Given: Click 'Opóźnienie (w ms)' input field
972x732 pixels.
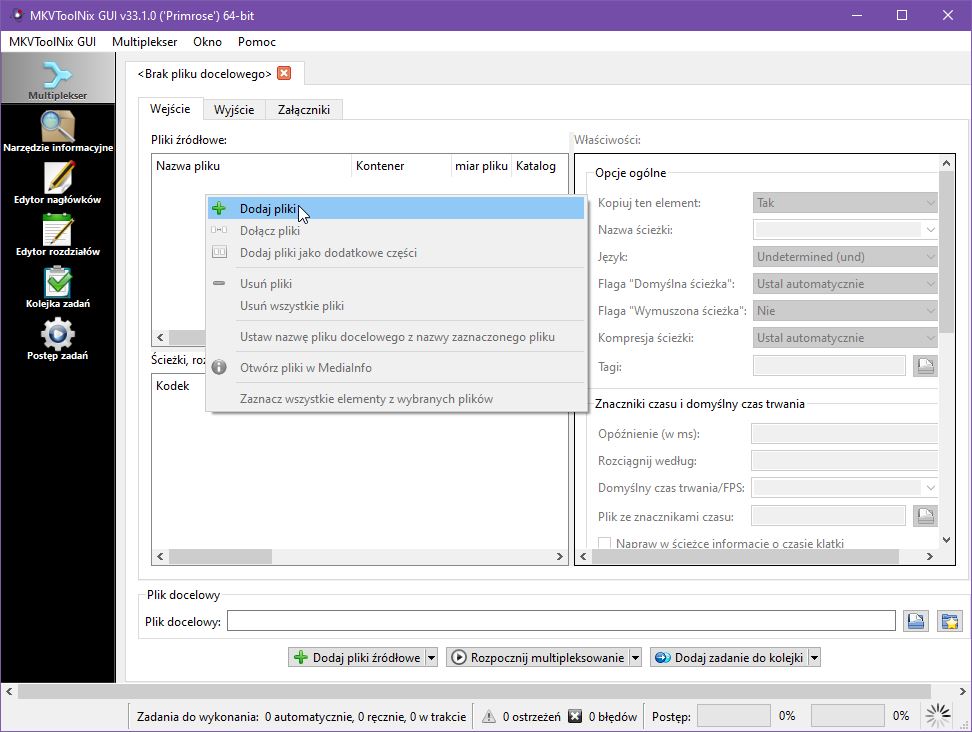Looking at the screenshot, I should (x=844, y=434).
